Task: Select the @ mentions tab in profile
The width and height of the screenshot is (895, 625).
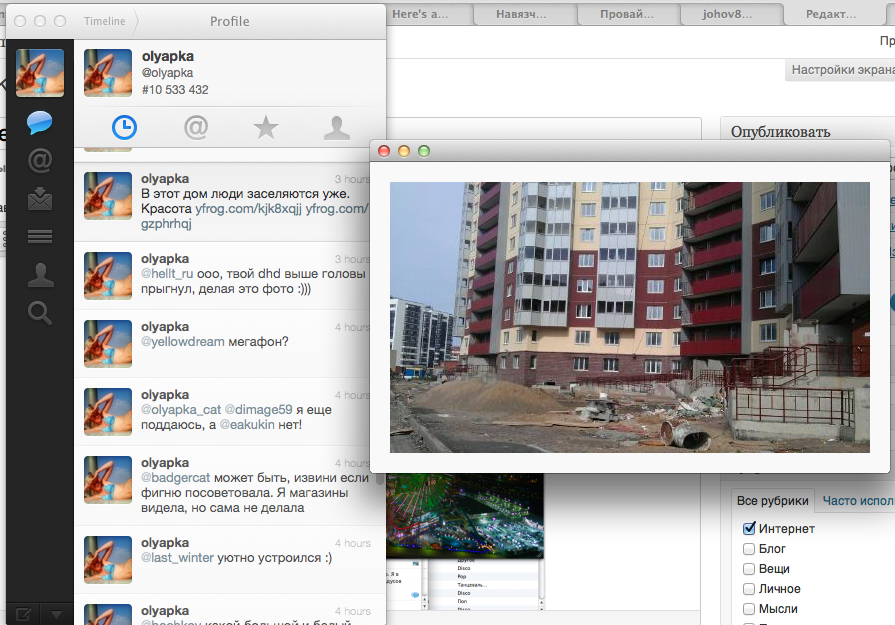Action: 195,127
